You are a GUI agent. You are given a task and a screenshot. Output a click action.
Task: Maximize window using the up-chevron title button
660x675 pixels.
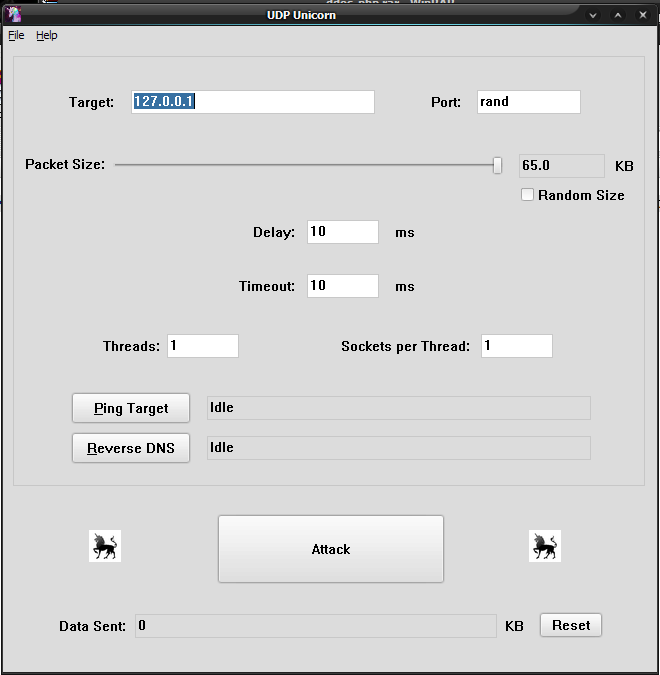617,16
